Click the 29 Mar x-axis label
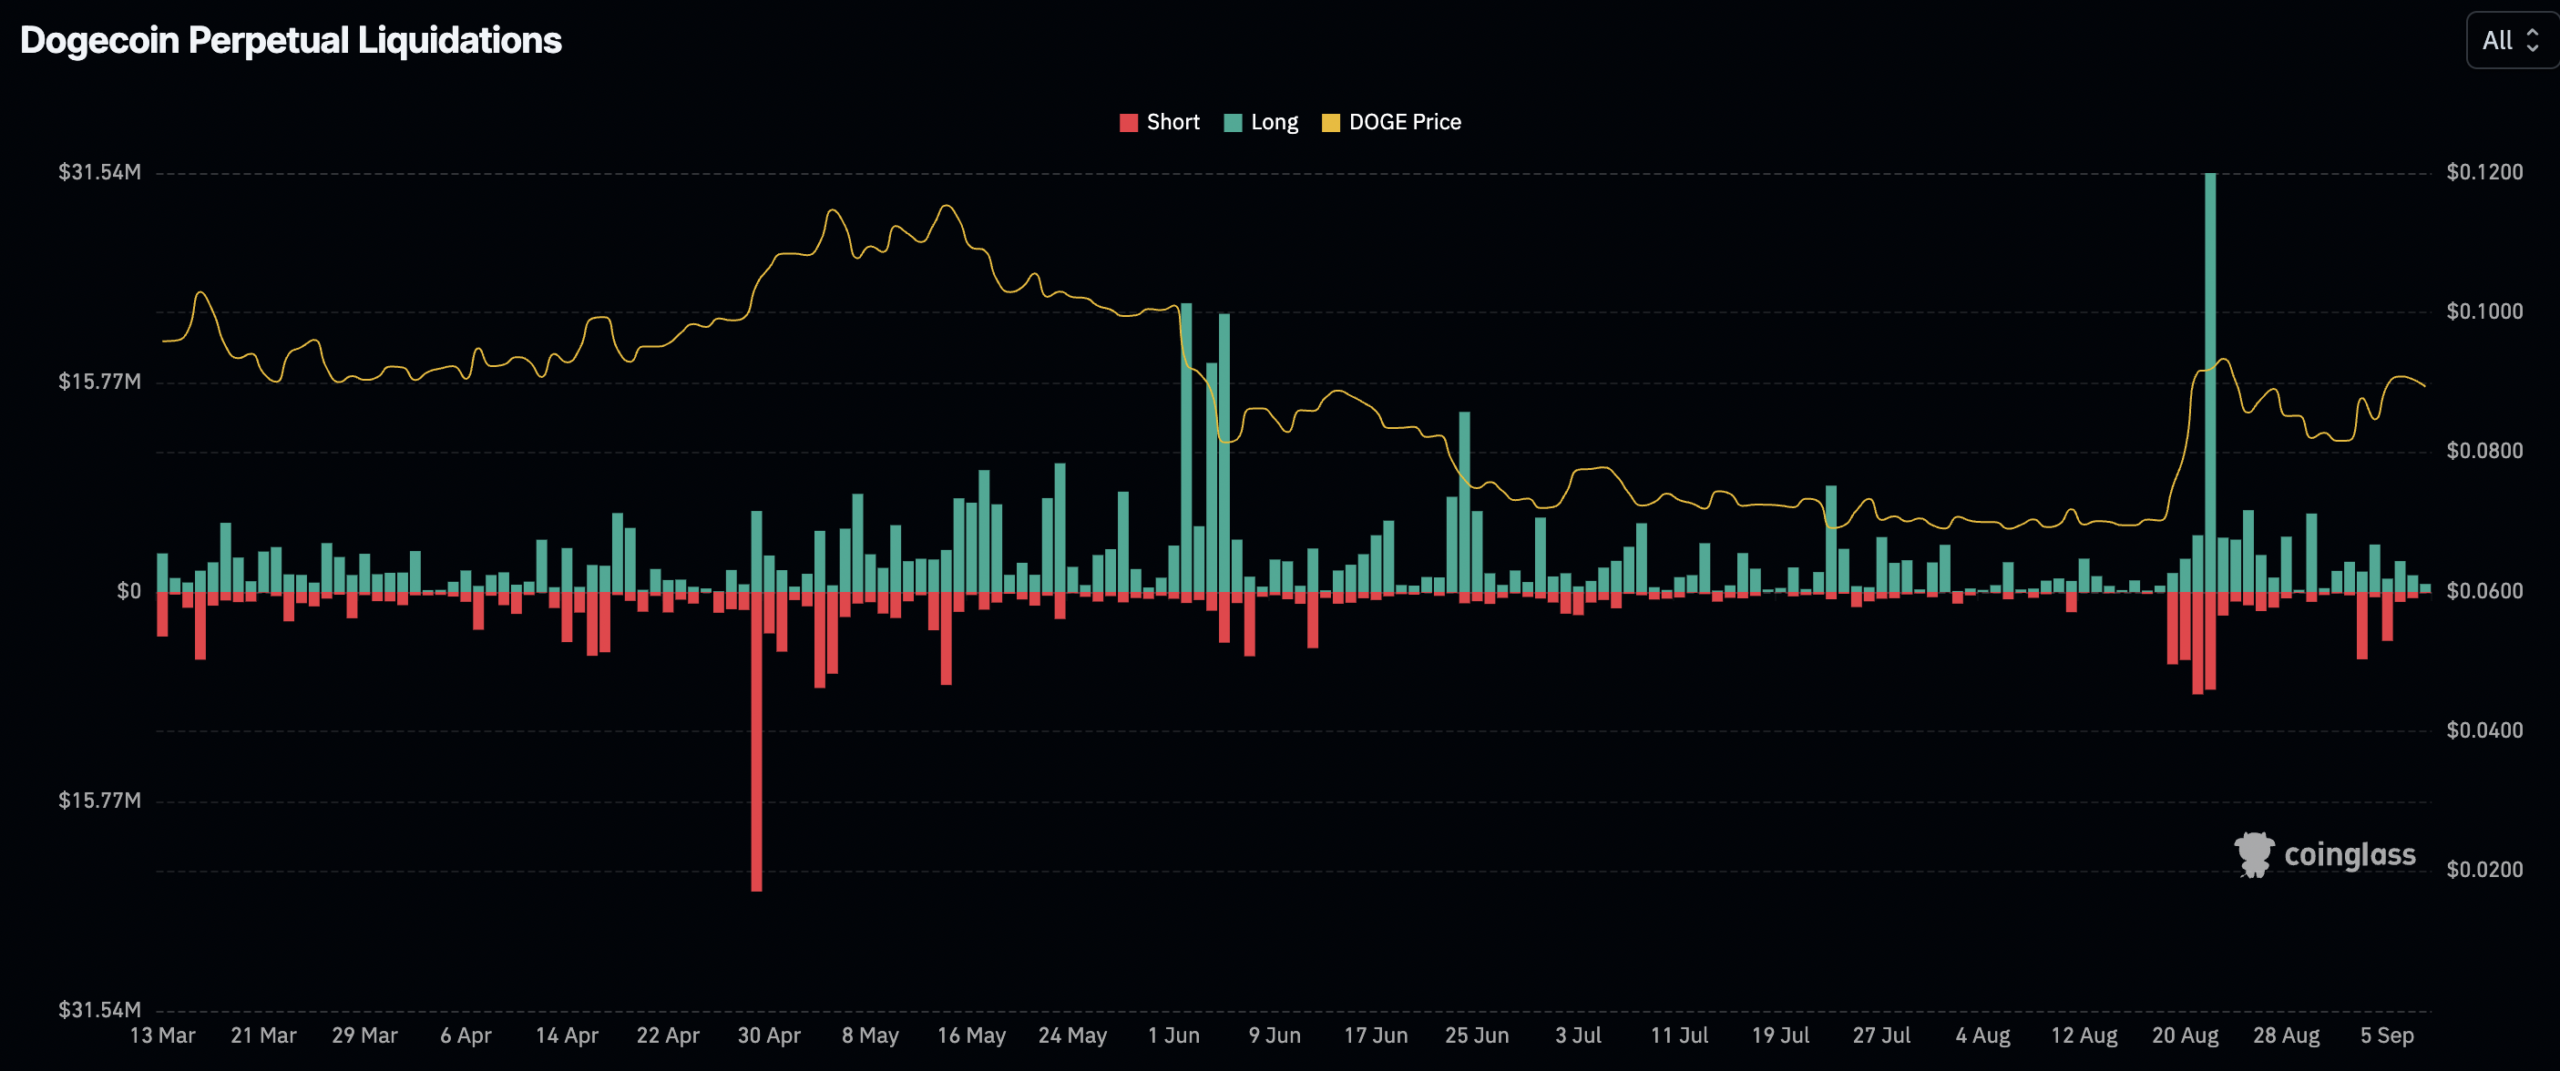This screenshot has height=1071, width=2560. 365,1035
